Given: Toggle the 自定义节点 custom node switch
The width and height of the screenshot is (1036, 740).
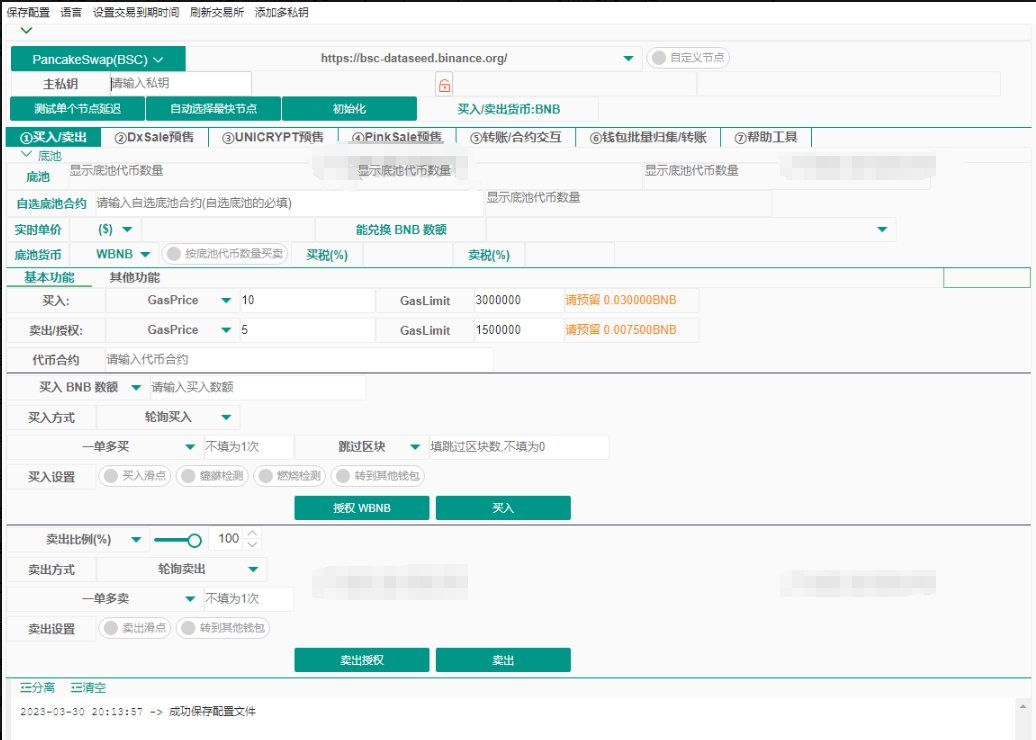Looking at the screenshot, I should point(688,57).
